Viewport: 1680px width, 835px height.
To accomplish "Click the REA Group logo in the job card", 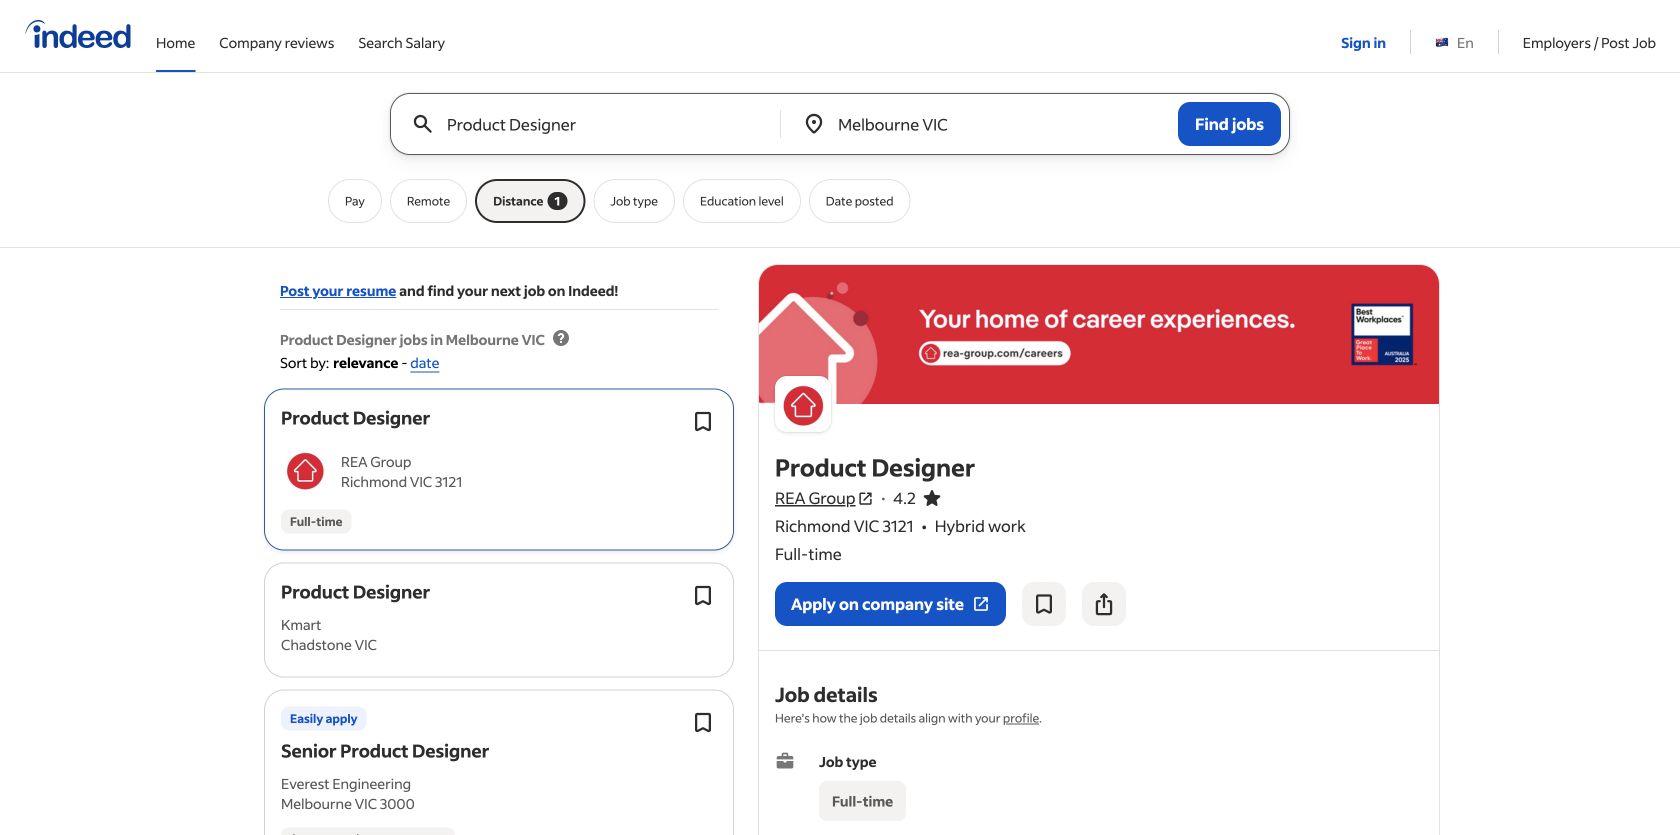I will 305,471.
